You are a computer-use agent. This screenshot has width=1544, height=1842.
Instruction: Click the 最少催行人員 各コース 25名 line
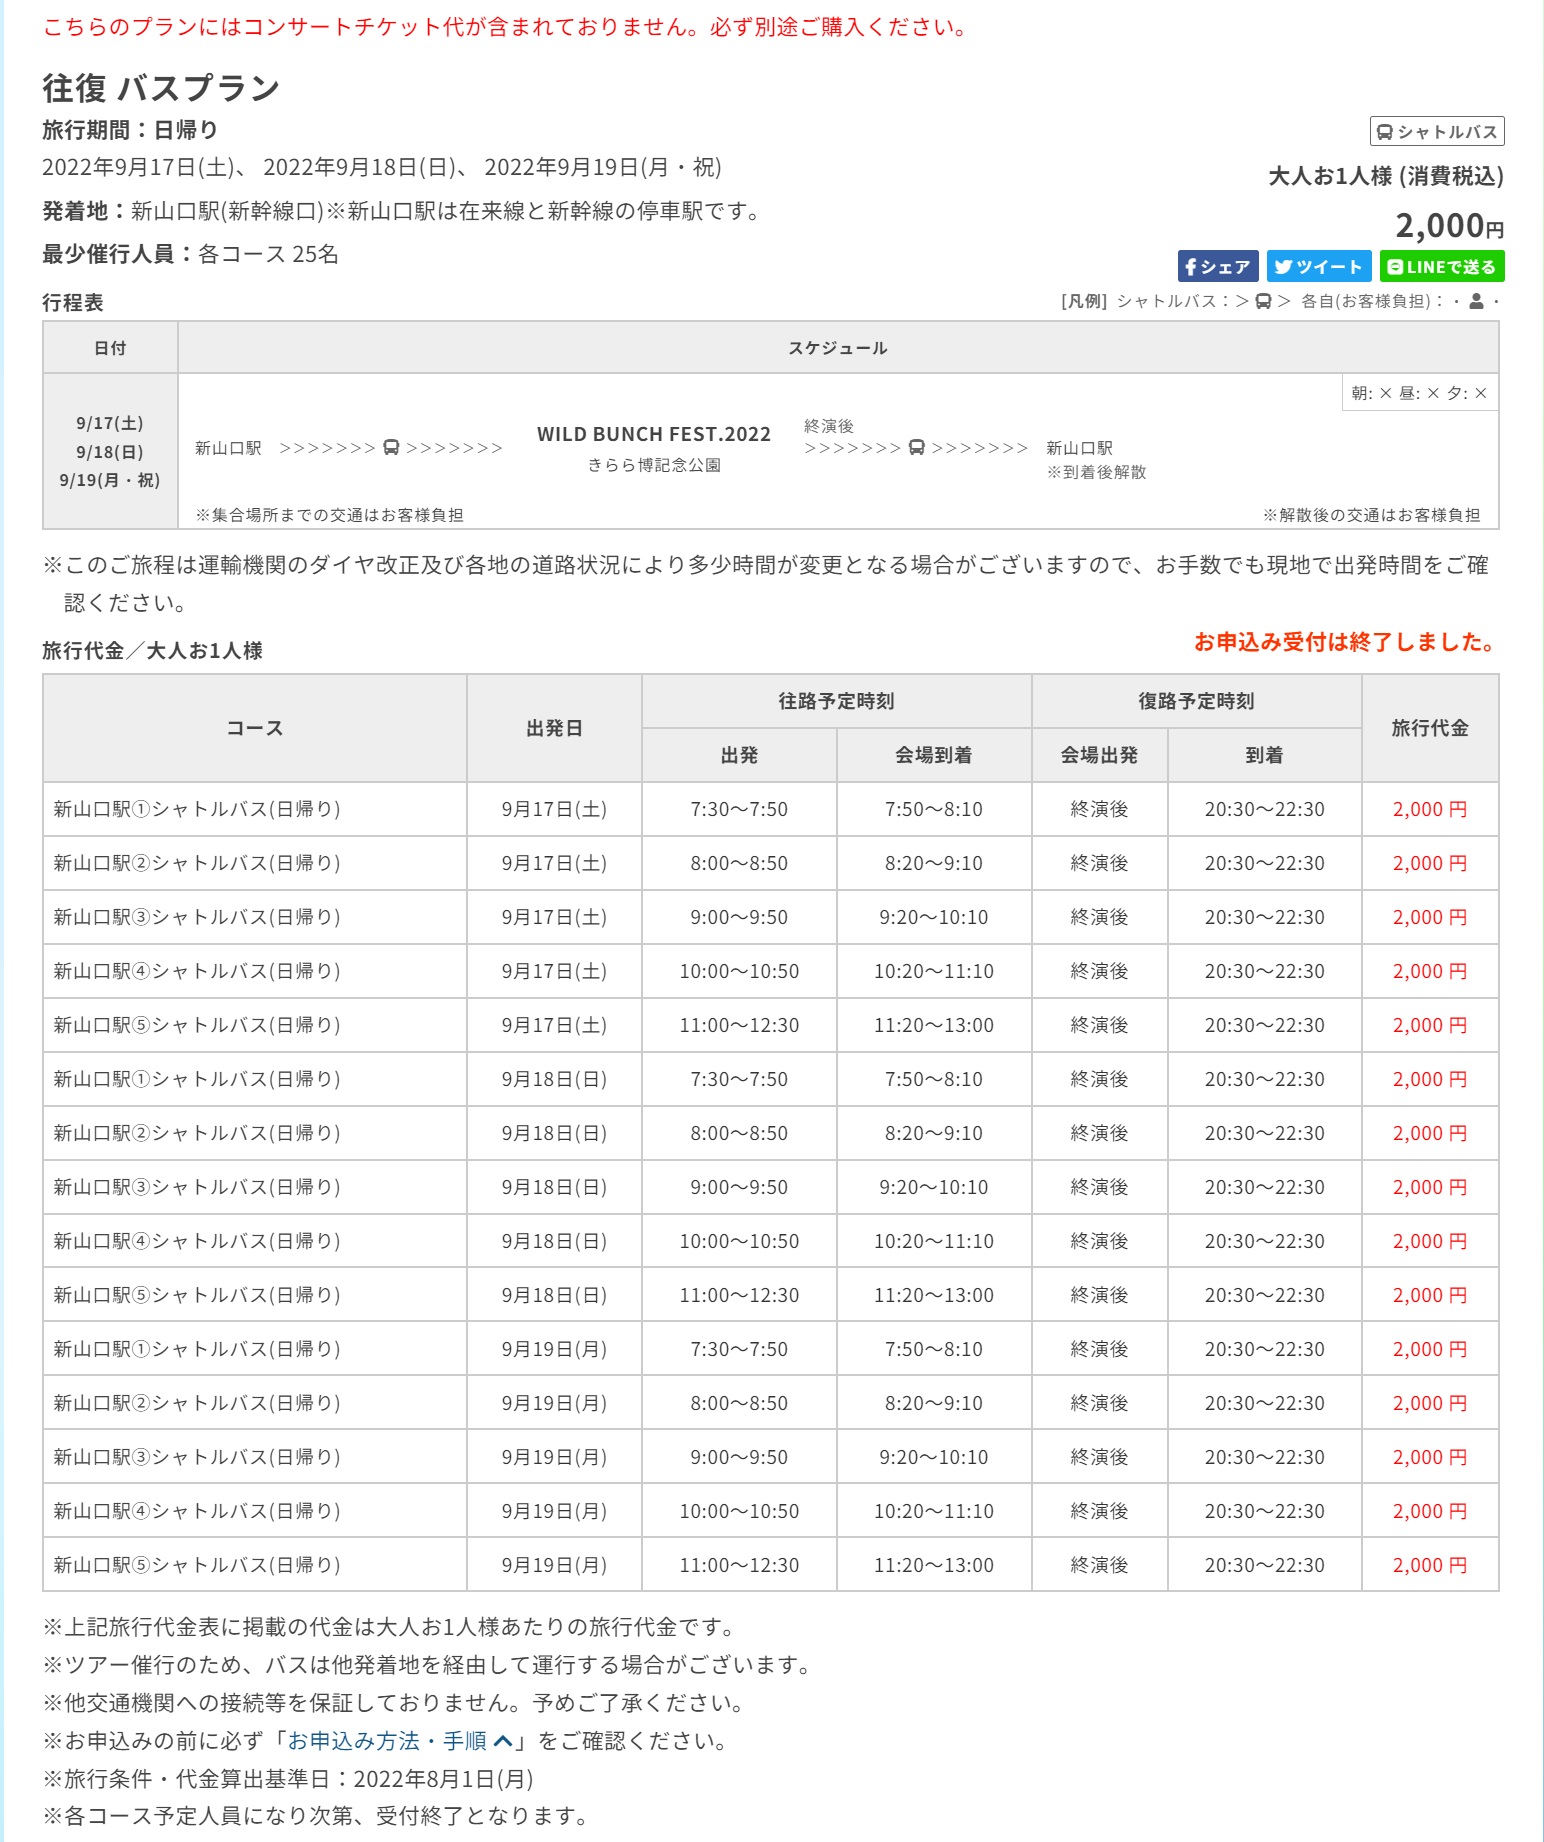click(190, 254)
